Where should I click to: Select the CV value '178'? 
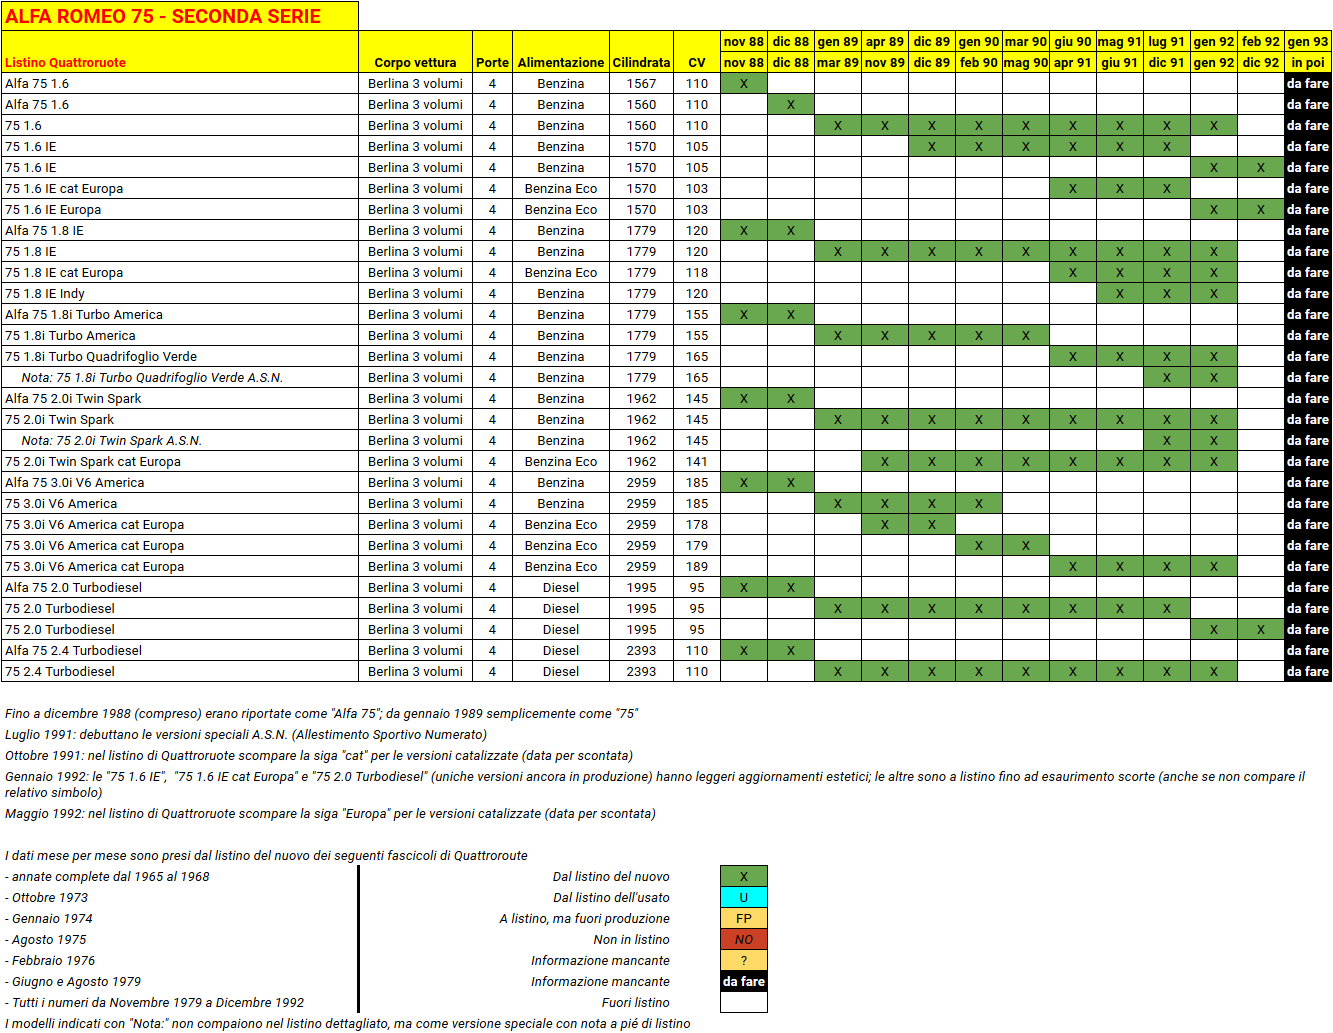(x=697, y=524)
